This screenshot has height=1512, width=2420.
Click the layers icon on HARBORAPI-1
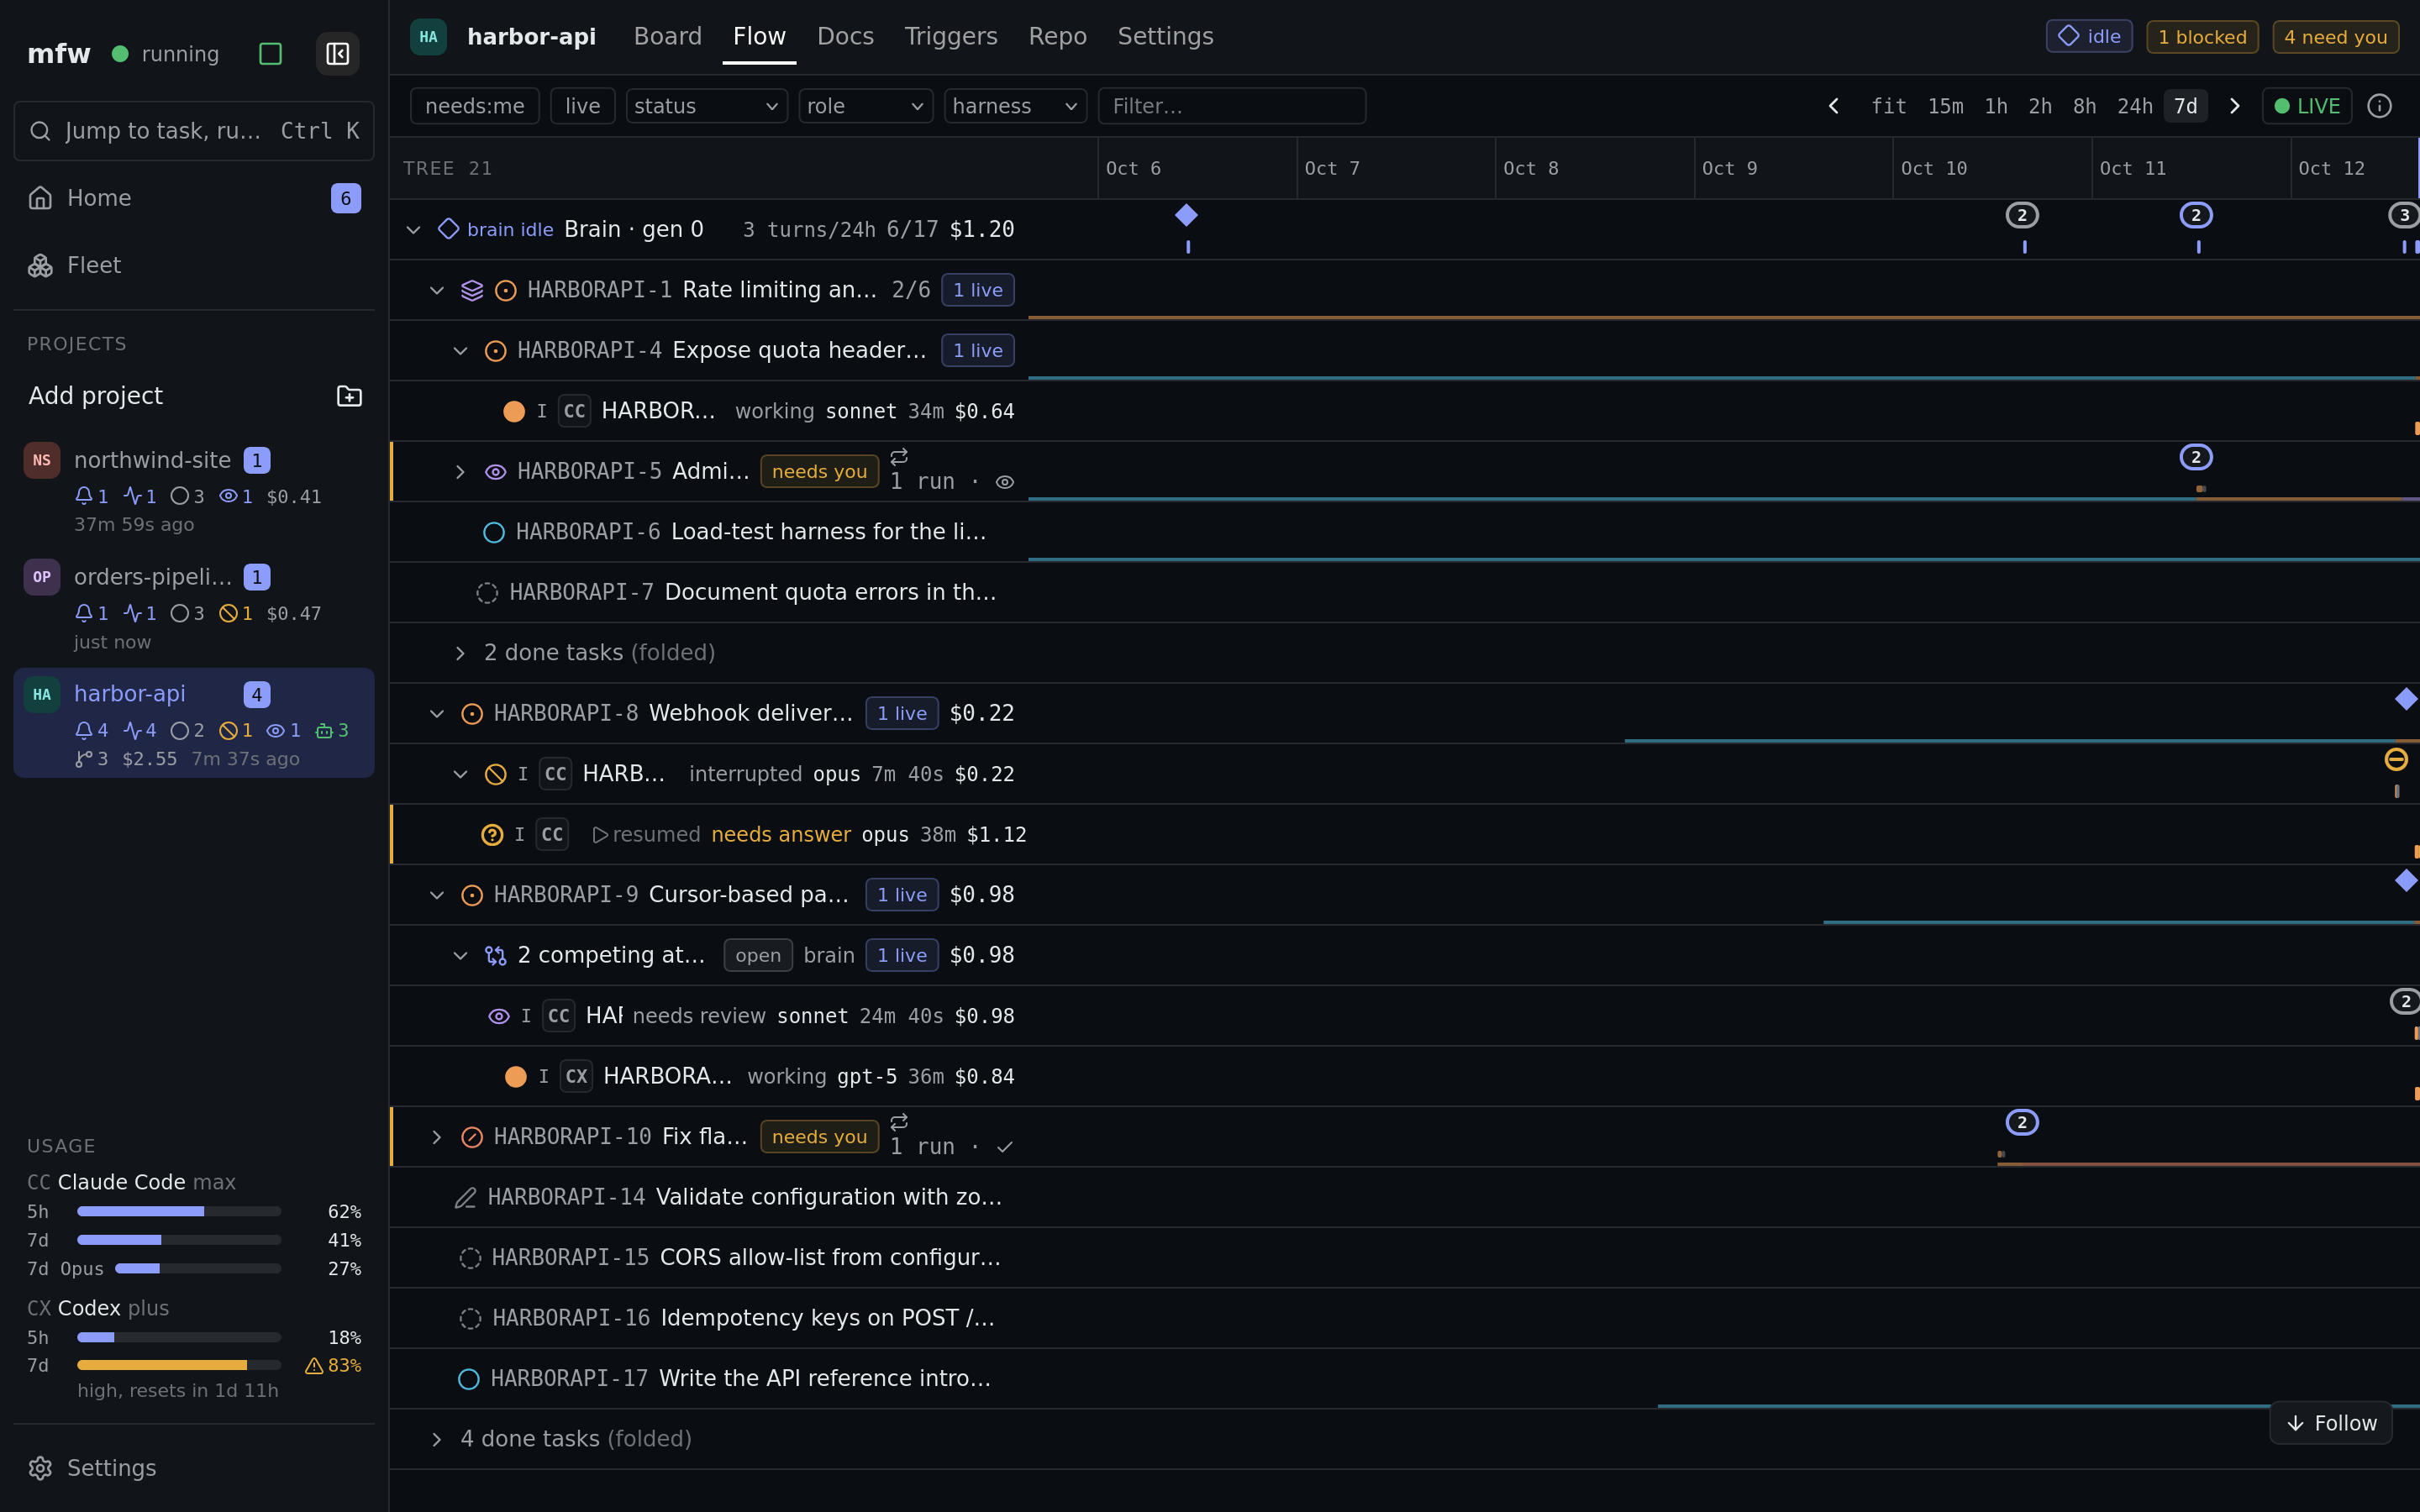coord(472,290)
